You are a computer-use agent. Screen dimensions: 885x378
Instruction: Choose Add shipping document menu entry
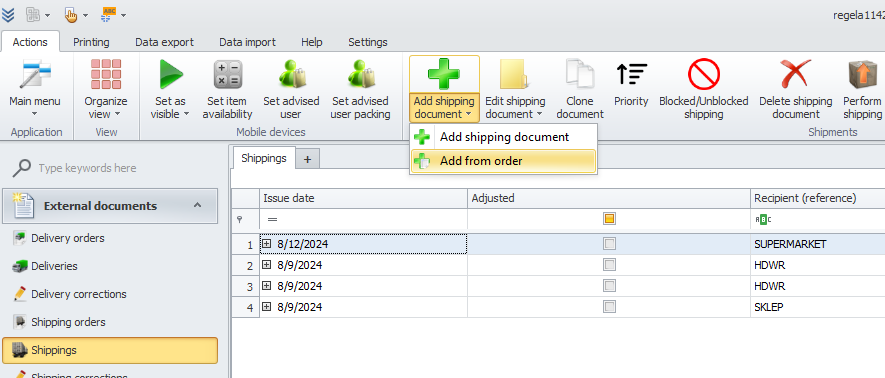coord(503,137)
